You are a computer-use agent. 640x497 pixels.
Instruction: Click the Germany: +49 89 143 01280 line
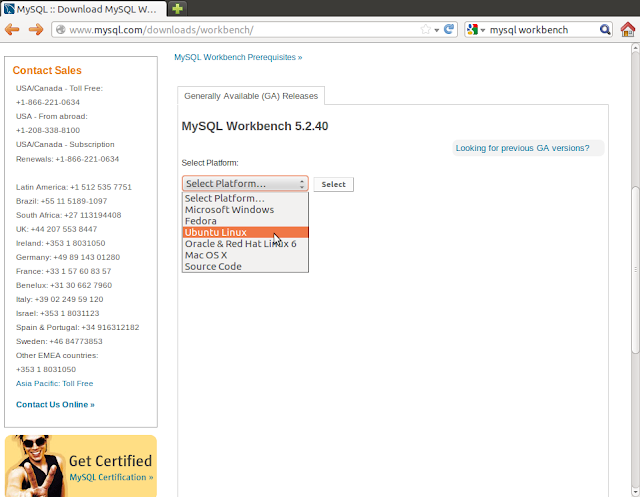coord(68,257)
